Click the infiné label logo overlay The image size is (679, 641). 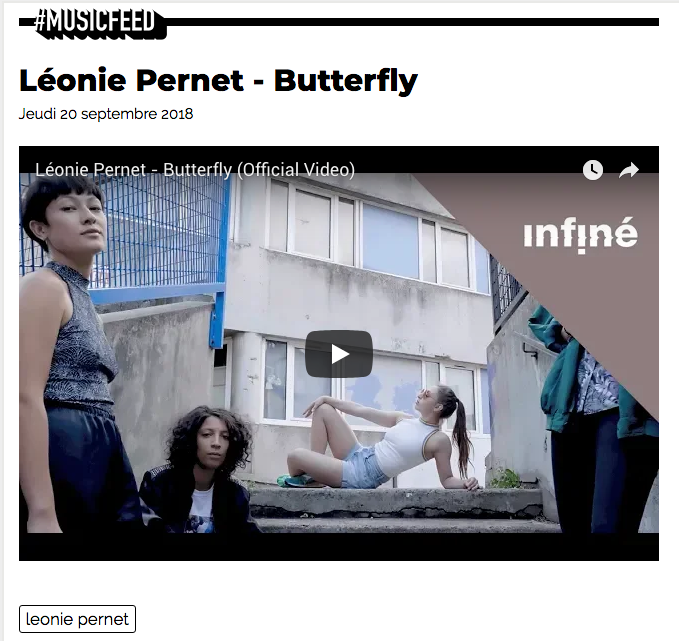click(580, 234)
